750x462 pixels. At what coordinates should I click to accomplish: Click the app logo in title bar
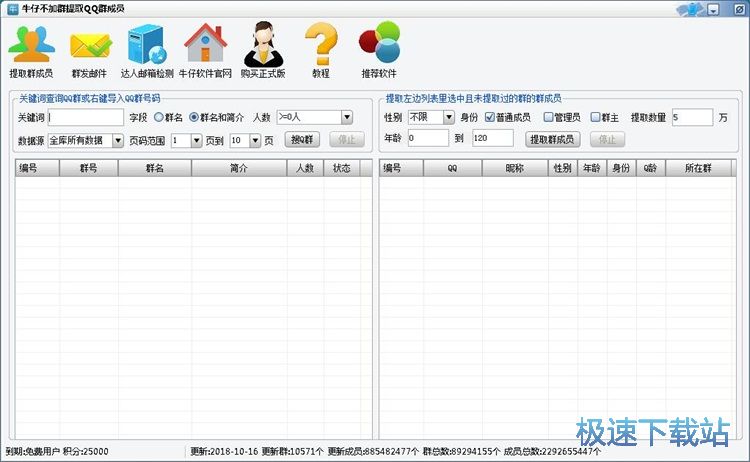click(x=13, y=9)
